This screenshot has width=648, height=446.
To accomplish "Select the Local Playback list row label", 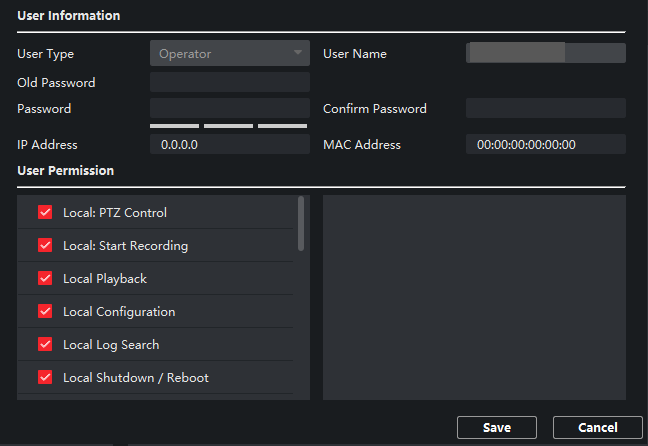I will tap(105, 279).
